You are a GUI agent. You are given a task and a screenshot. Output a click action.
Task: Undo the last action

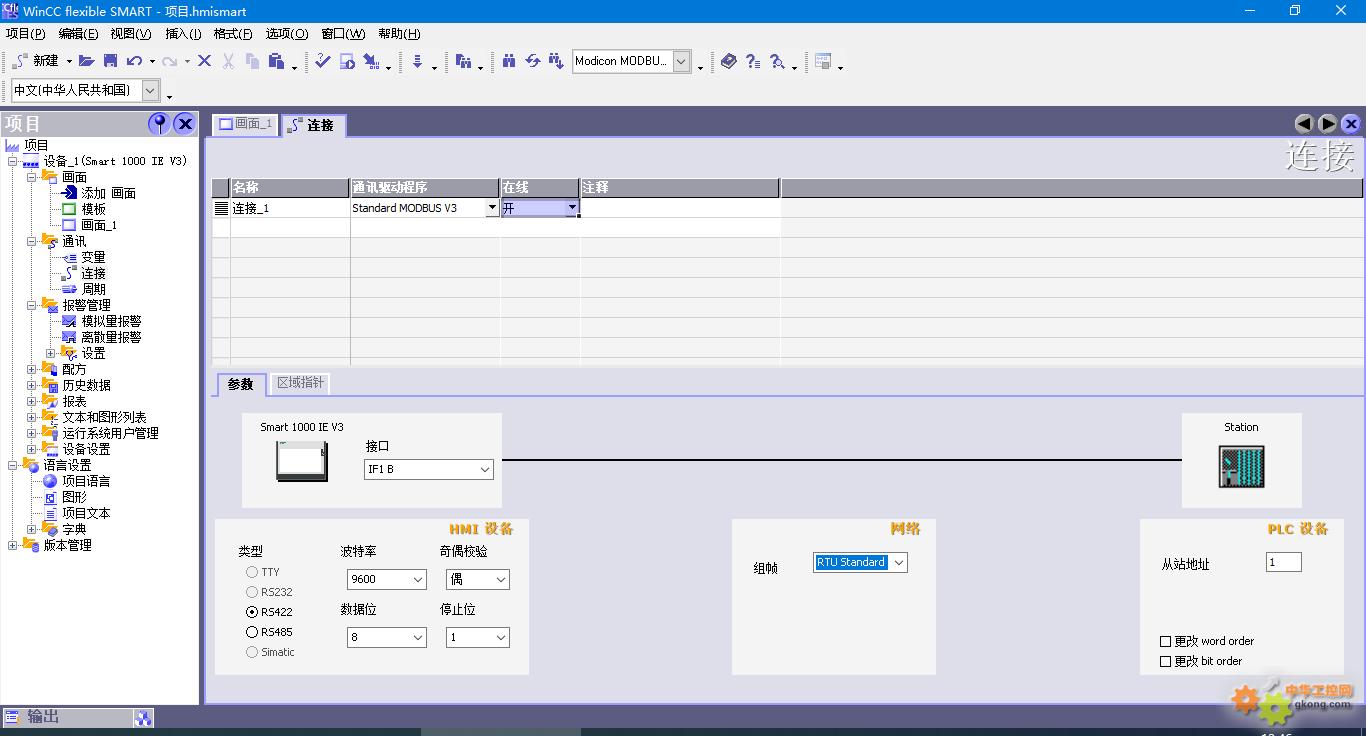[x=134, y=61]
